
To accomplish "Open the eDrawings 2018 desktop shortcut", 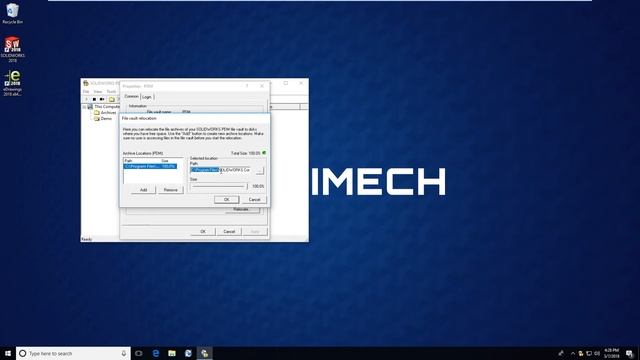I will [12, 83].
